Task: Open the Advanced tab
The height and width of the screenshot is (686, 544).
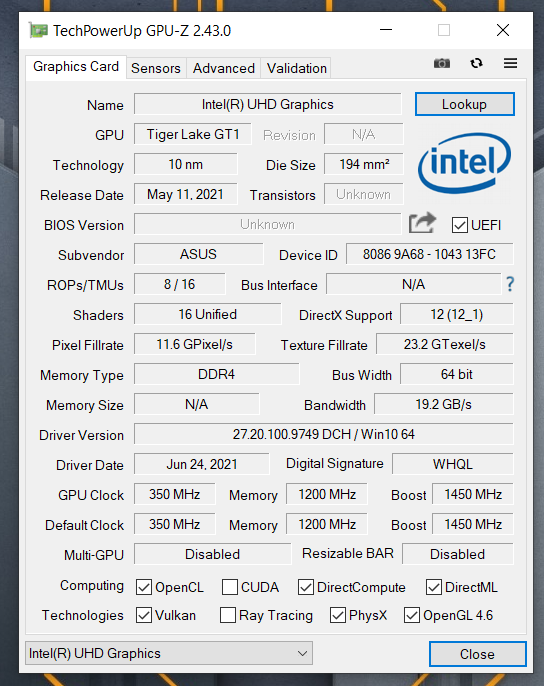Action: (x=224, y=68)
